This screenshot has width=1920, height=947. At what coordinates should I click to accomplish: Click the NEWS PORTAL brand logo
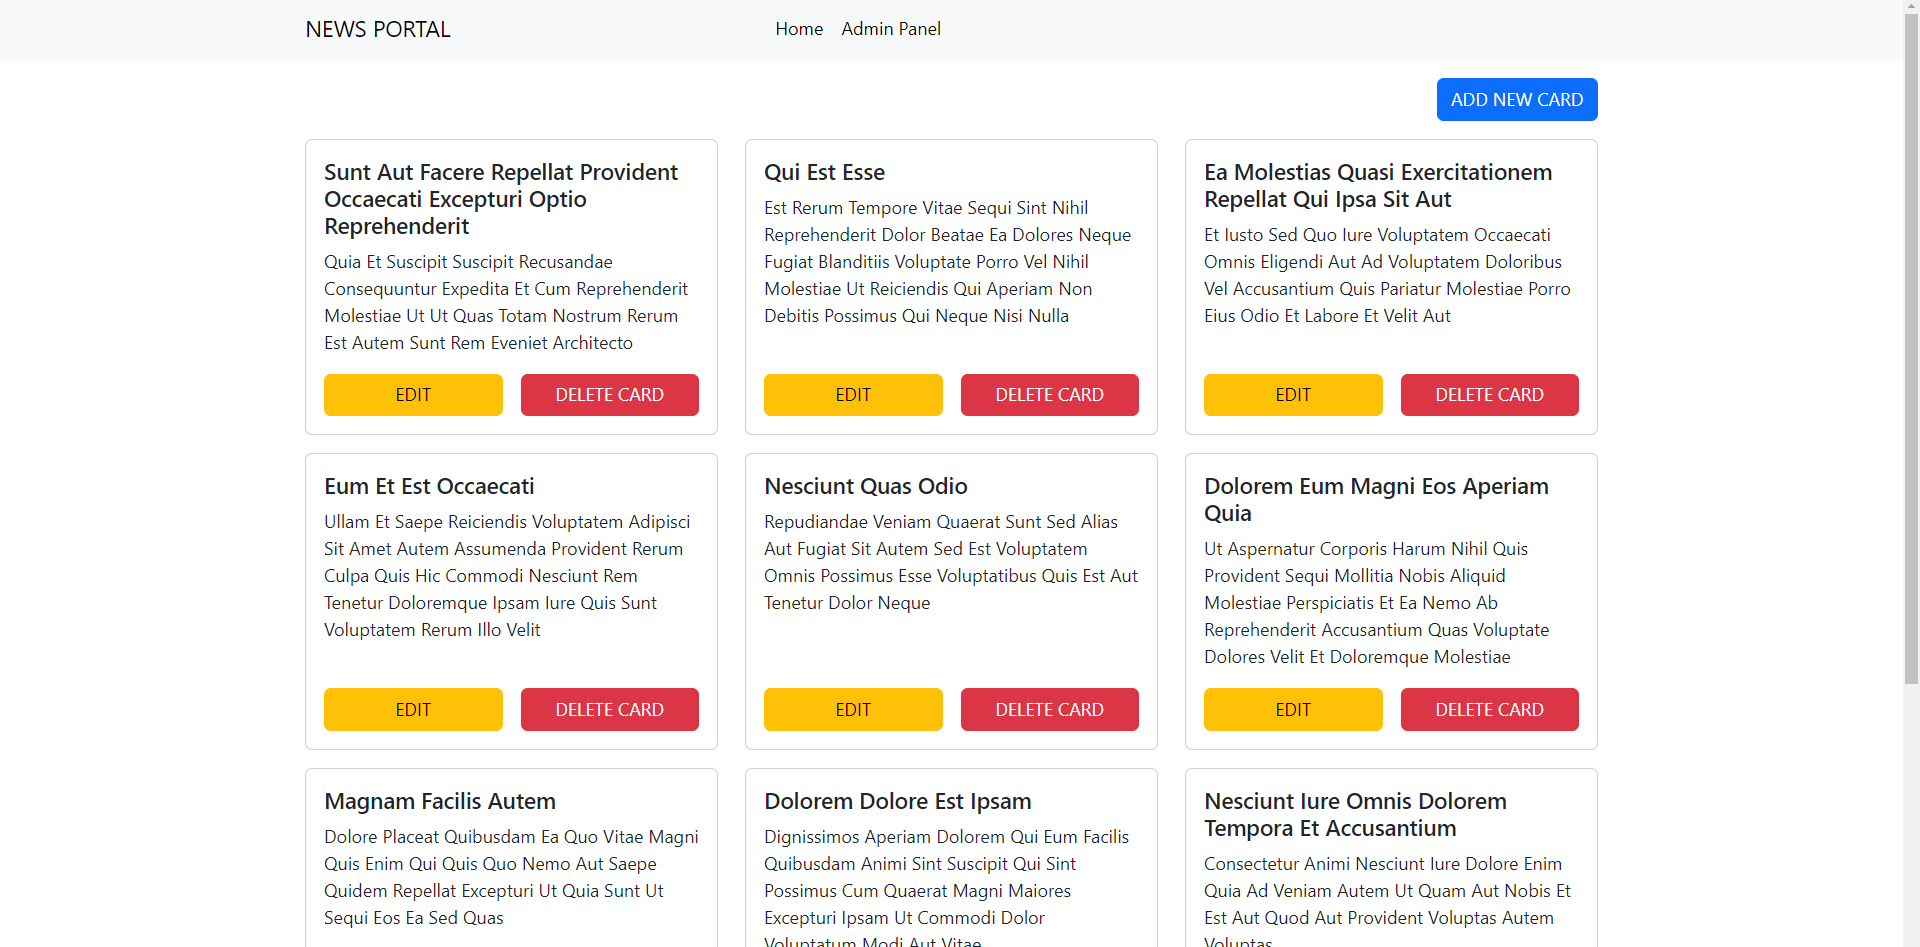[x=378, y=30]
